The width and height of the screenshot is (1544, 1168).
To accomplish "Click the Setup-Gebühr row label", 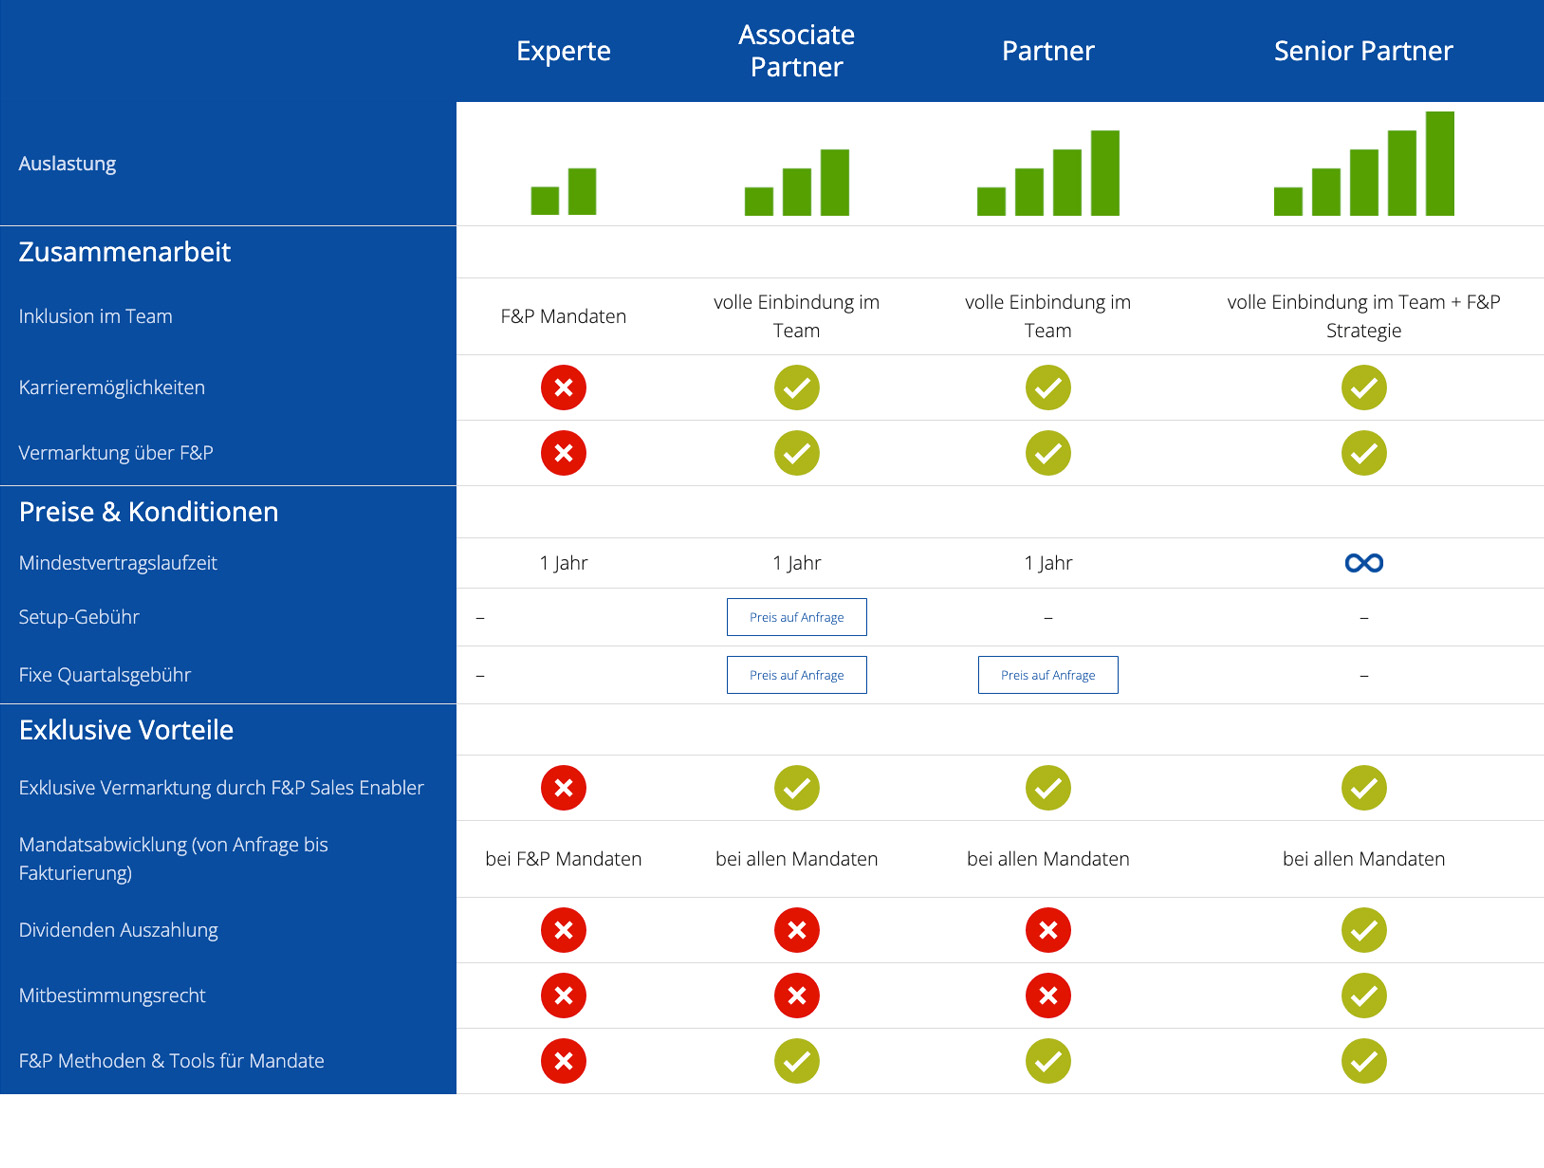I will [x=79, y=617].
